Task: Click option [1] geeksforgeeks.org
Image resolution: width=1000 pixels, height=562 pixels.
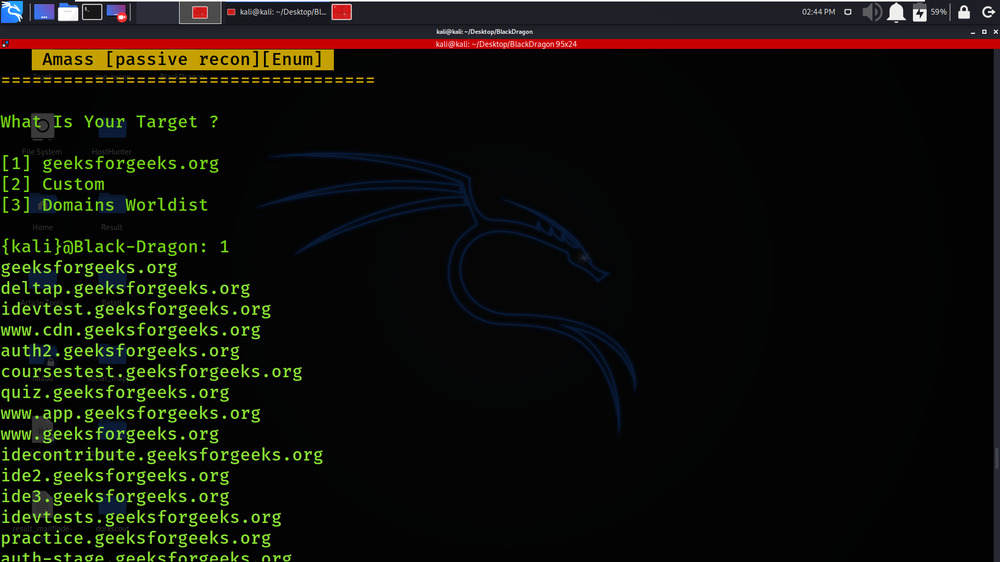Action: [110, 164]
